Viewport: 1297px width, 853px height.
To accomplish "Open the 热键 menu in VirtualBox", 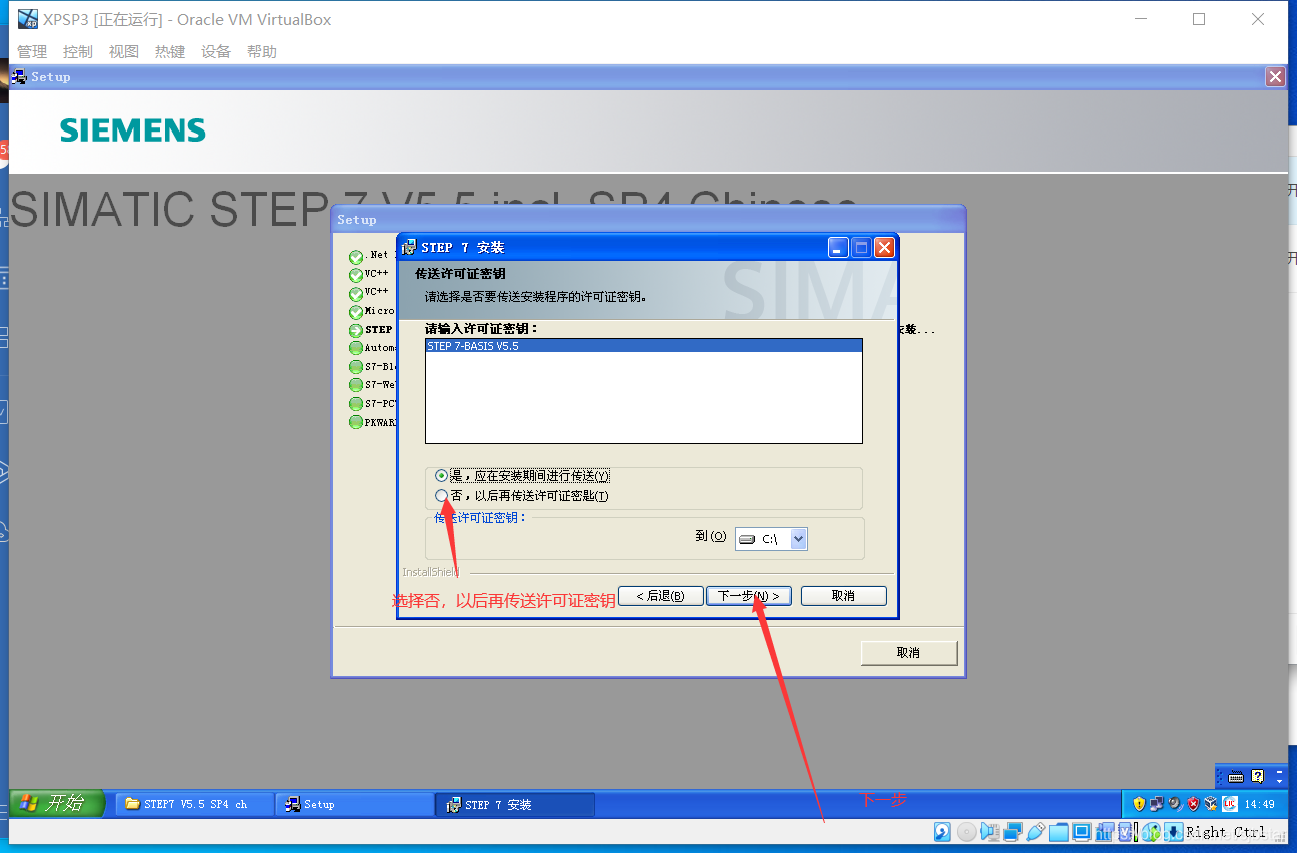I will click(x=170, y=51).
